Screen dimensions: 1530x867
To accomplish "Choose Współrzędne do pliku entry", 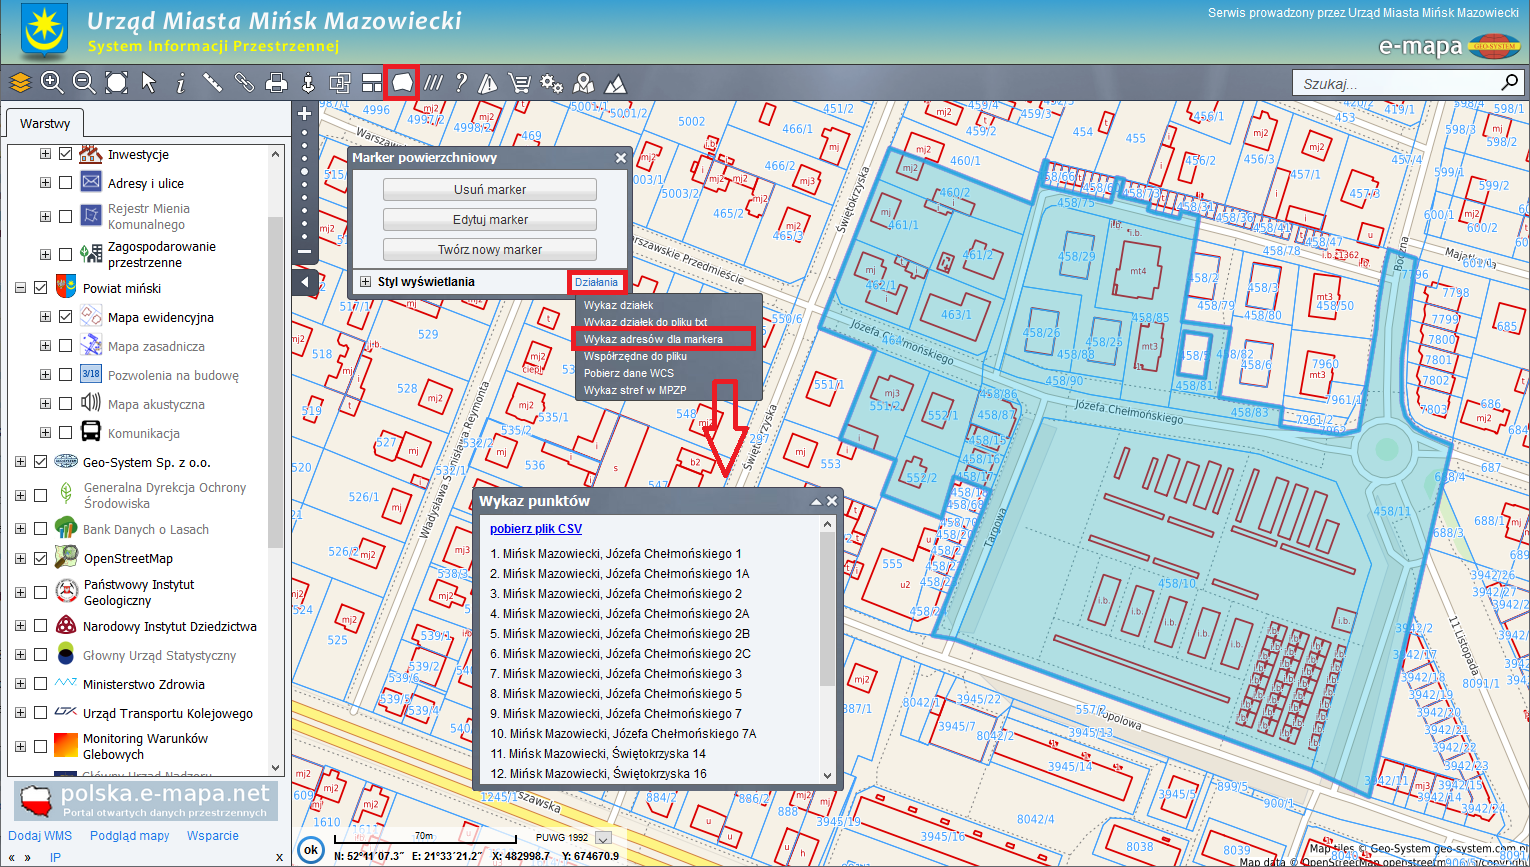I will (636, 356).
